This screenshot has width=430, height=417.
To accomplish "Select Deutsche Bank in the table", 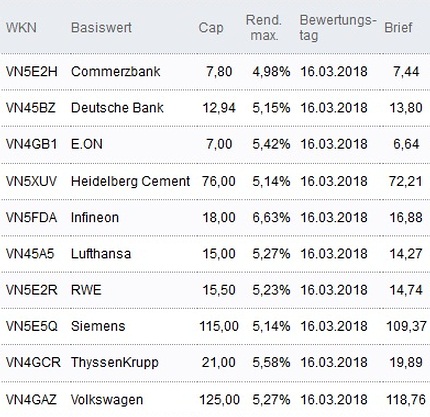I will pos(117,108).
